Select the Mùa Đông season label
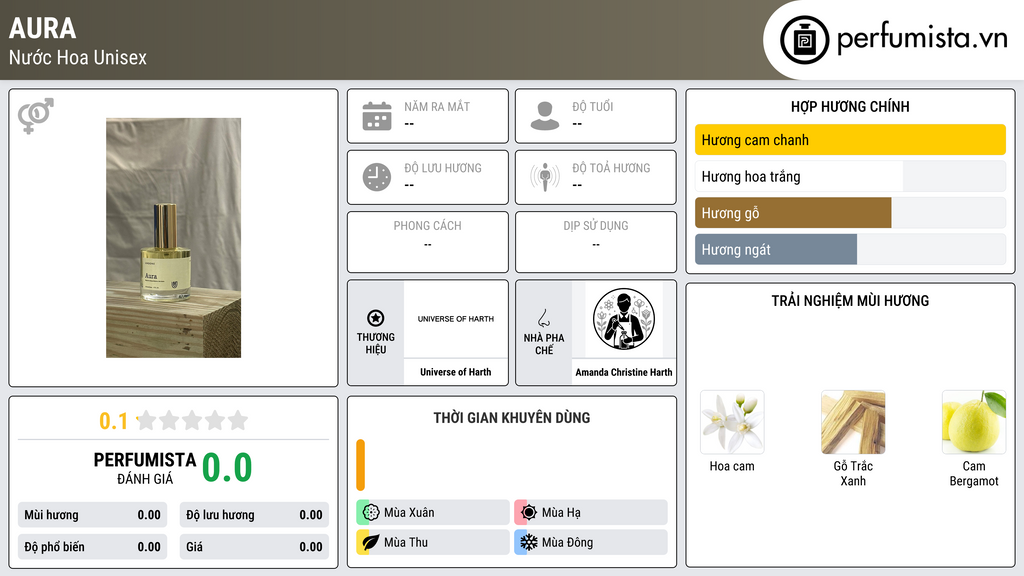Screen dimensions: 1024x576 click(567, 543)
